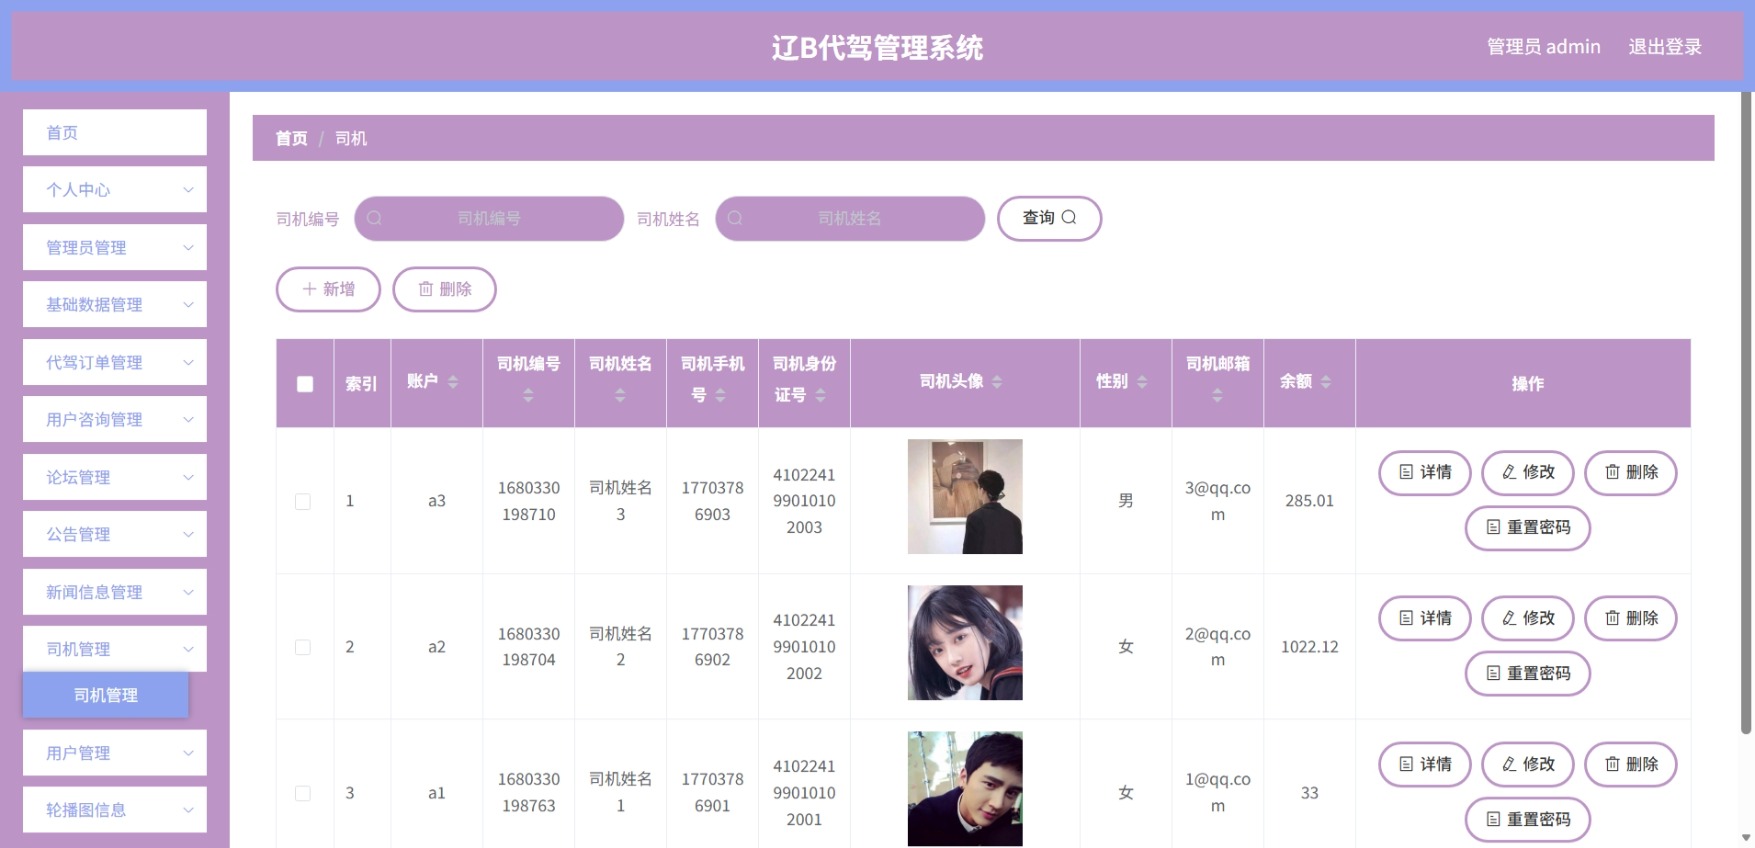Image resolution: width=1755 pixels, height=848 pixels.
Task: Expand 代驾订单管理 sidebar menu
Action: pos(115,362)
